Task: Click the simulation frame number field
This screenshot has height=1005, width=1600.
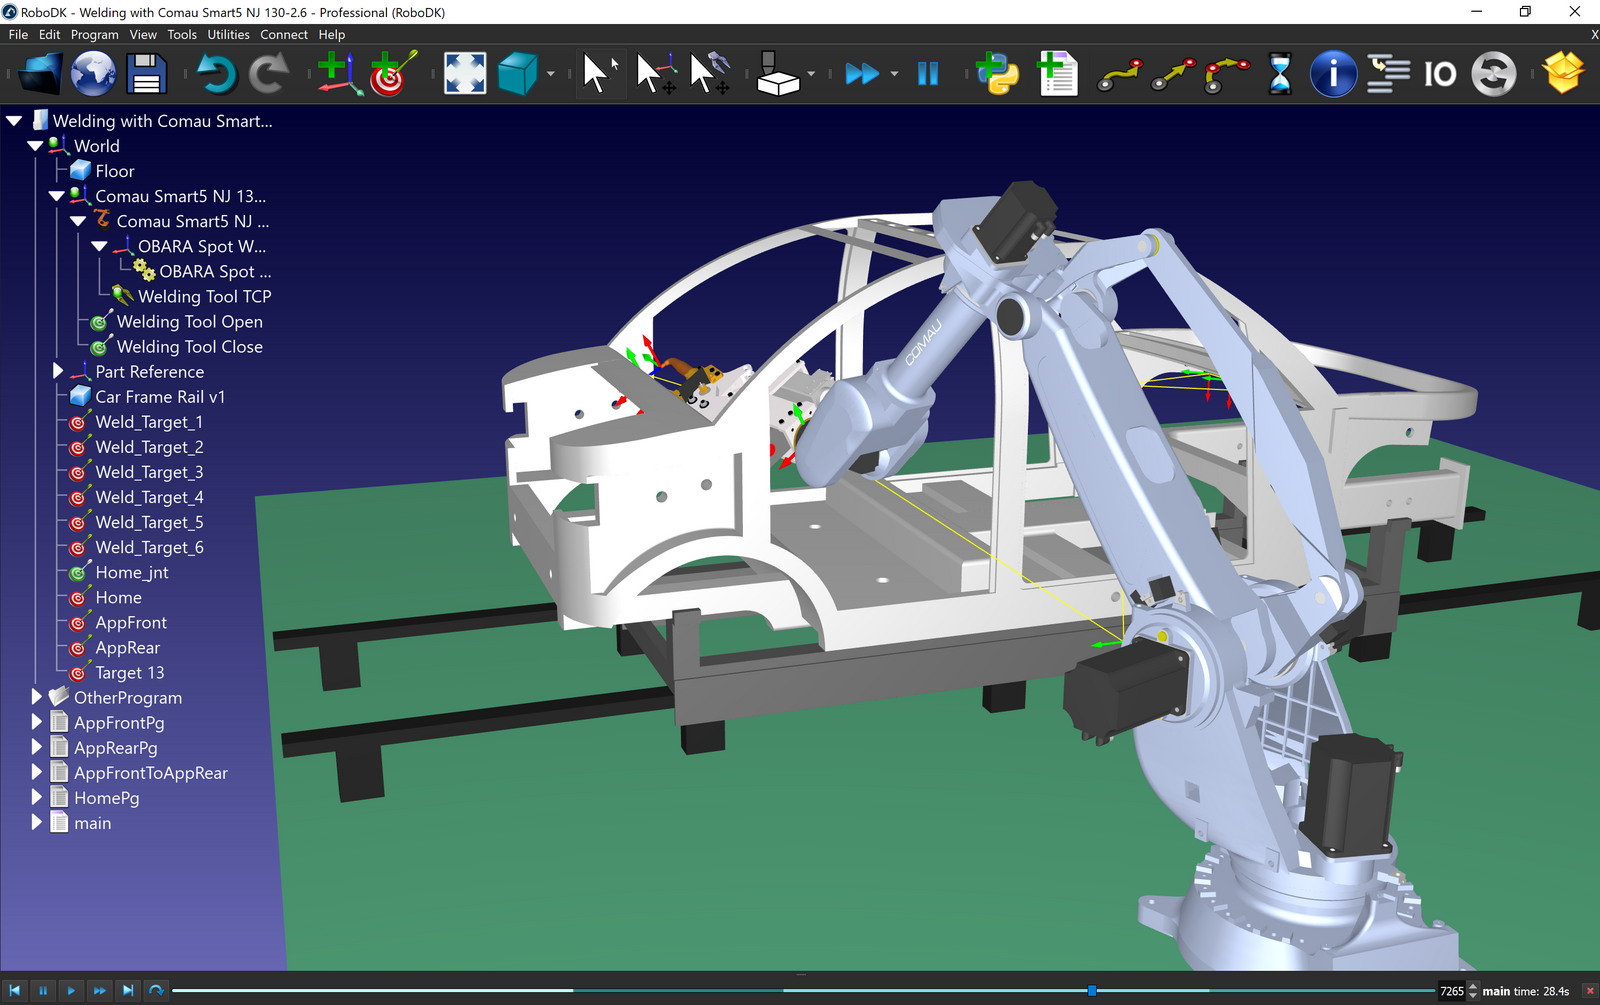Action: [x=1451, y=991]
